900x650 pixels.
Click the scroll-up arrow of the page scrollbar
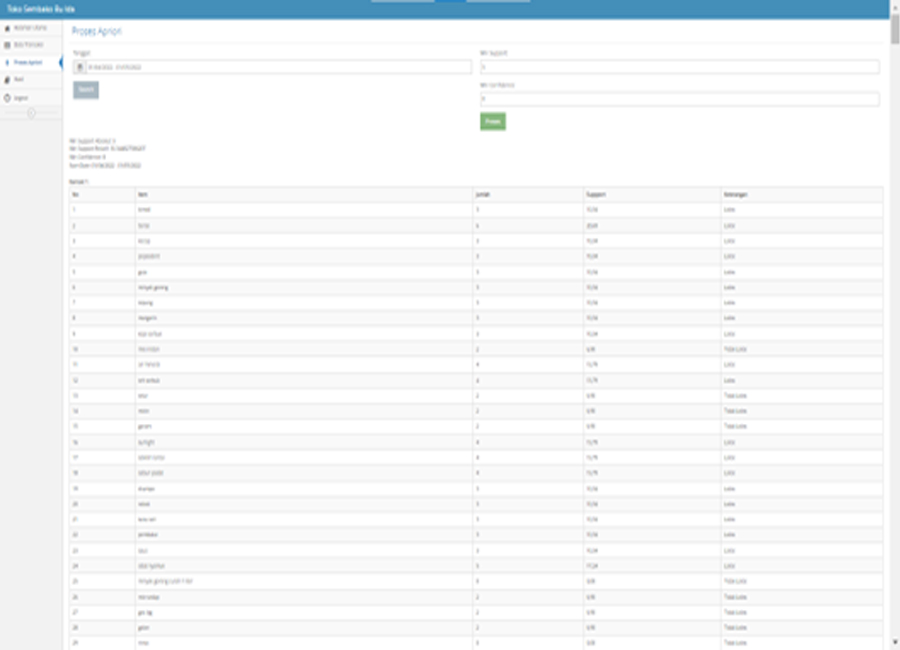click(x=894, y=6)
